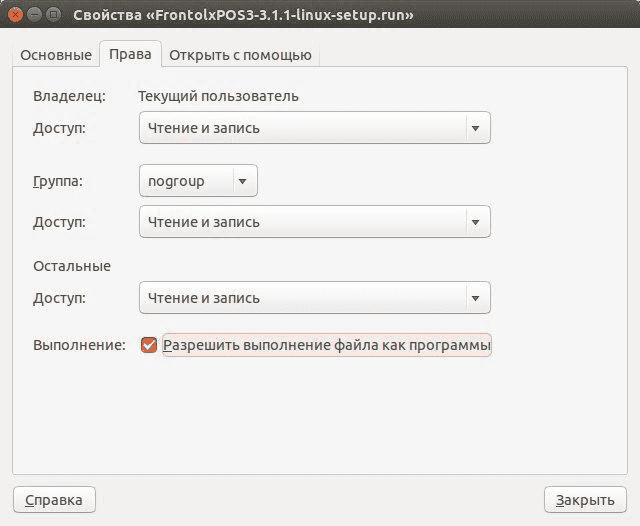Screen dimensions: 640x526
Task: Switch to the Основные tab
Action: pos(56,55)
